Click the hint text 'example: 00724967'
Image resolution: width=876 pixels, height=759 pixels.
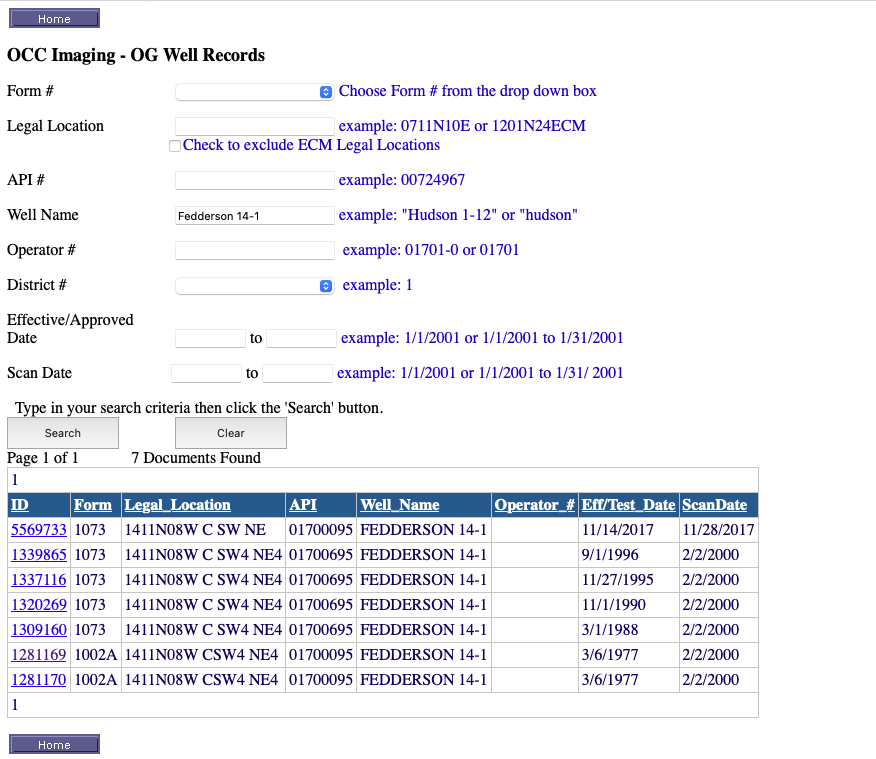click(x=402, y=180)
